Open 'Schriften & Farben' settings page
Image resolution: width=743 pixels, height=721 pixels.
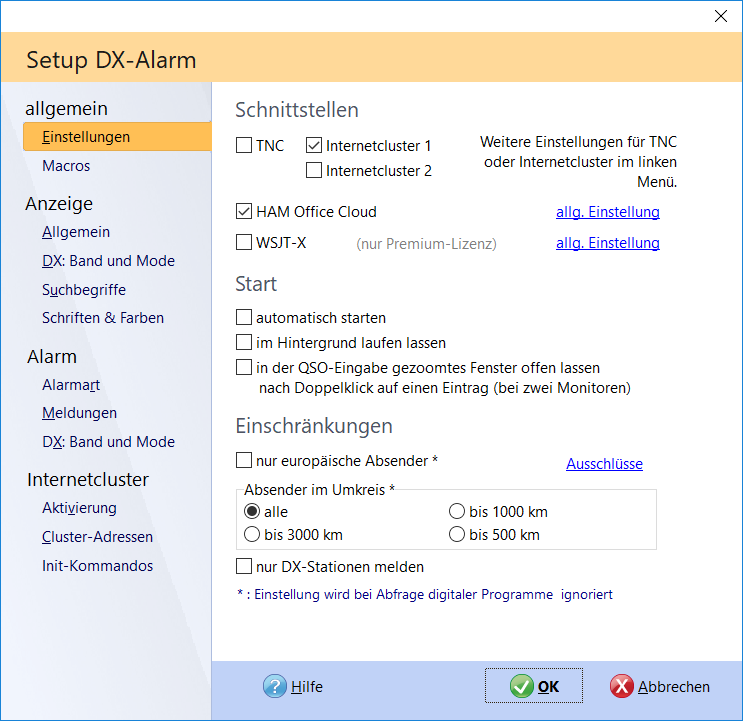click(103, 317)
